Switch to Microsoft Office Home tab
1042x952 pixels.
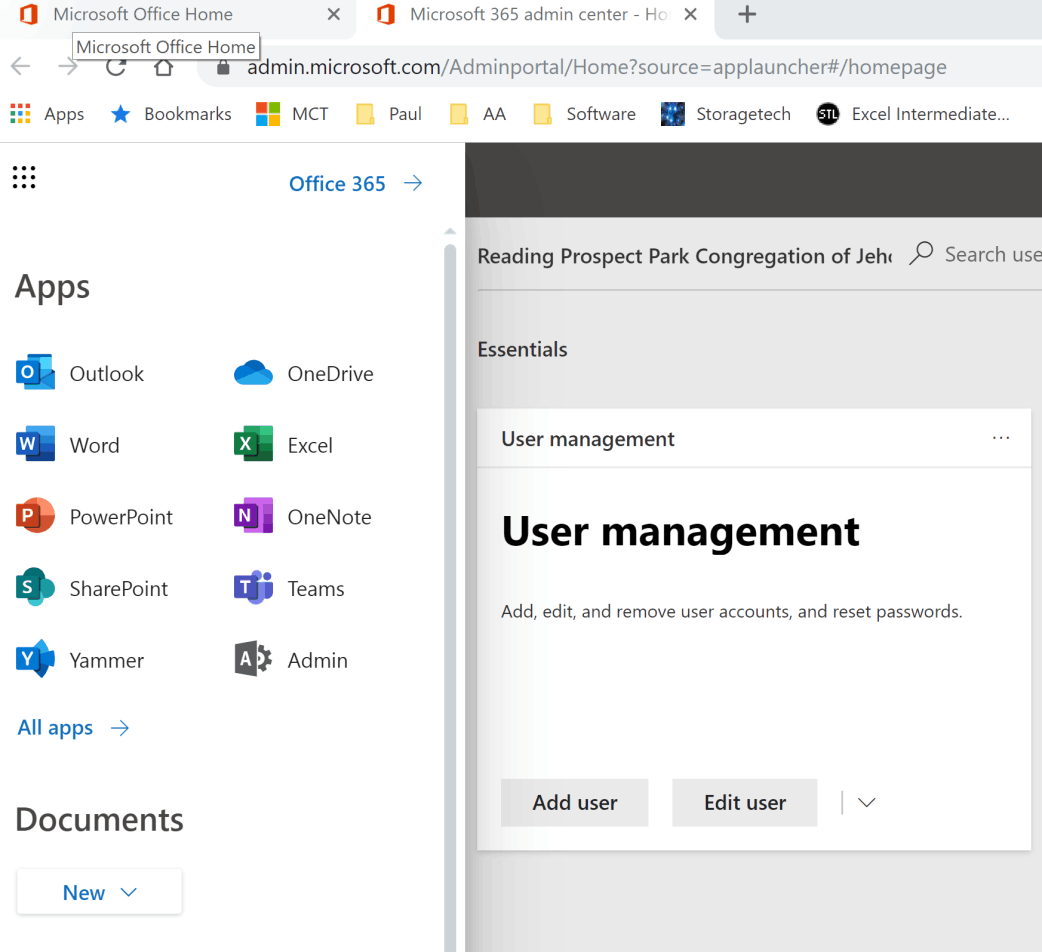[143, 15]
